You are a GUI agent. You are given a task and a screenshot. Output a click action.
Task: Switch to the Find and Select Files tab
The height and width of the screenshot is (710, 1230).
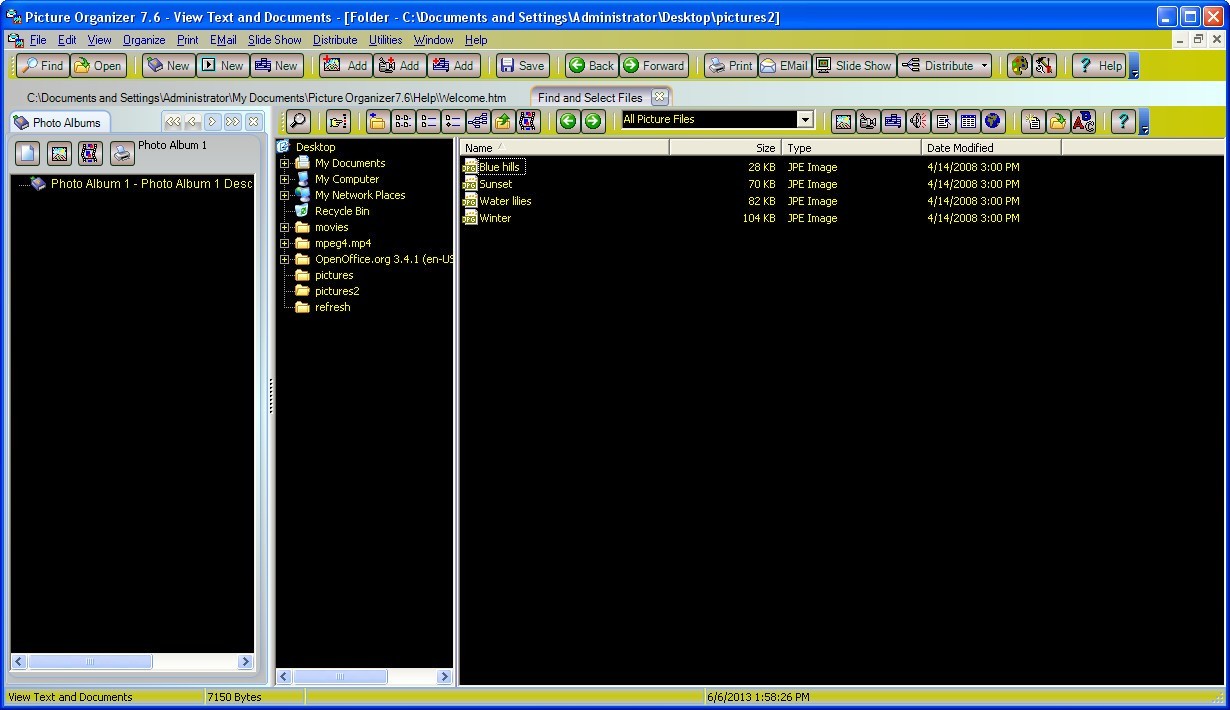590,97
